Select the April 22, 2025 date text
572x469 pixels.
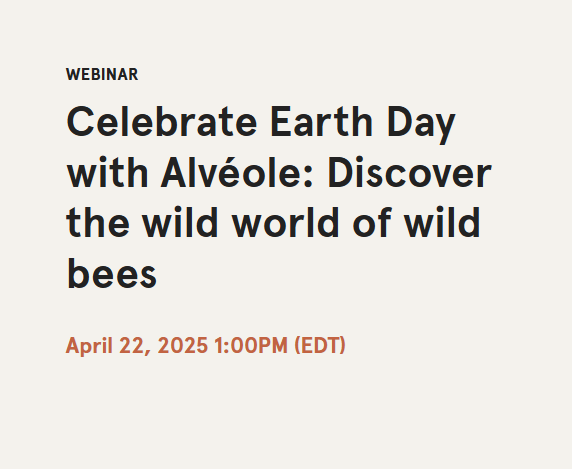click(x=137, y=345)
